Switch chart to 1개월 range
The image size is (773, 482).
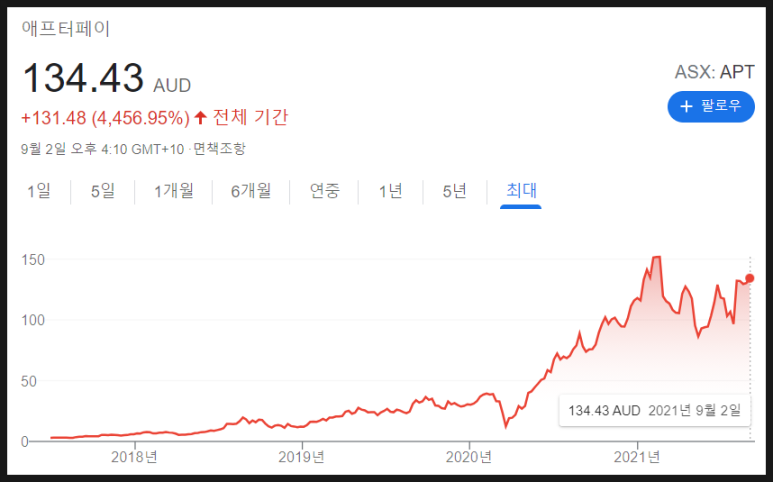click(174, 191)
